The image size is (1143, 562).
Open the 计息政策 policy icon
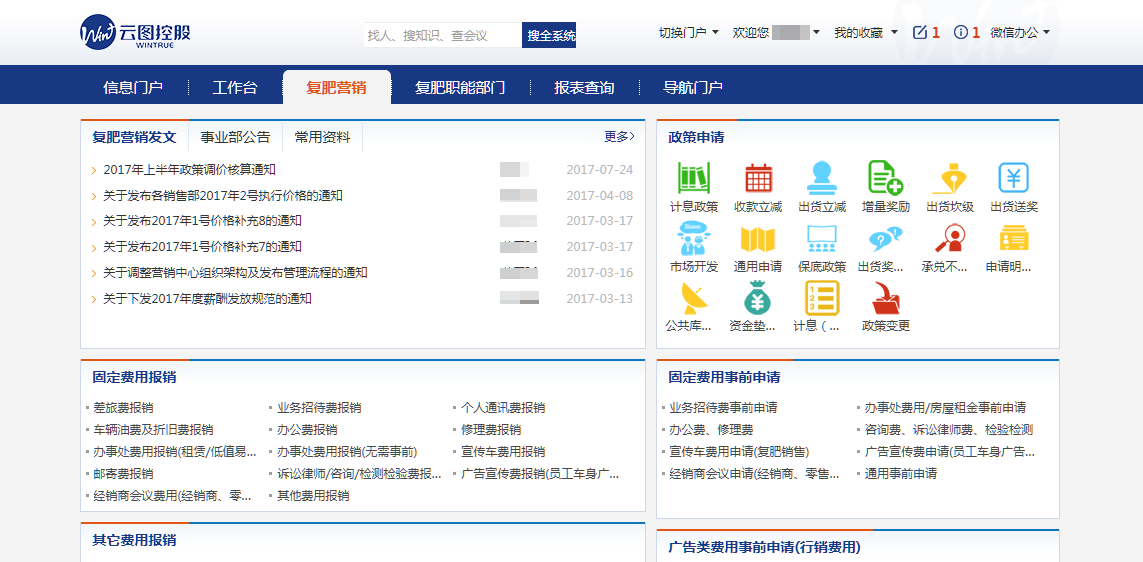tap(693, 179)
